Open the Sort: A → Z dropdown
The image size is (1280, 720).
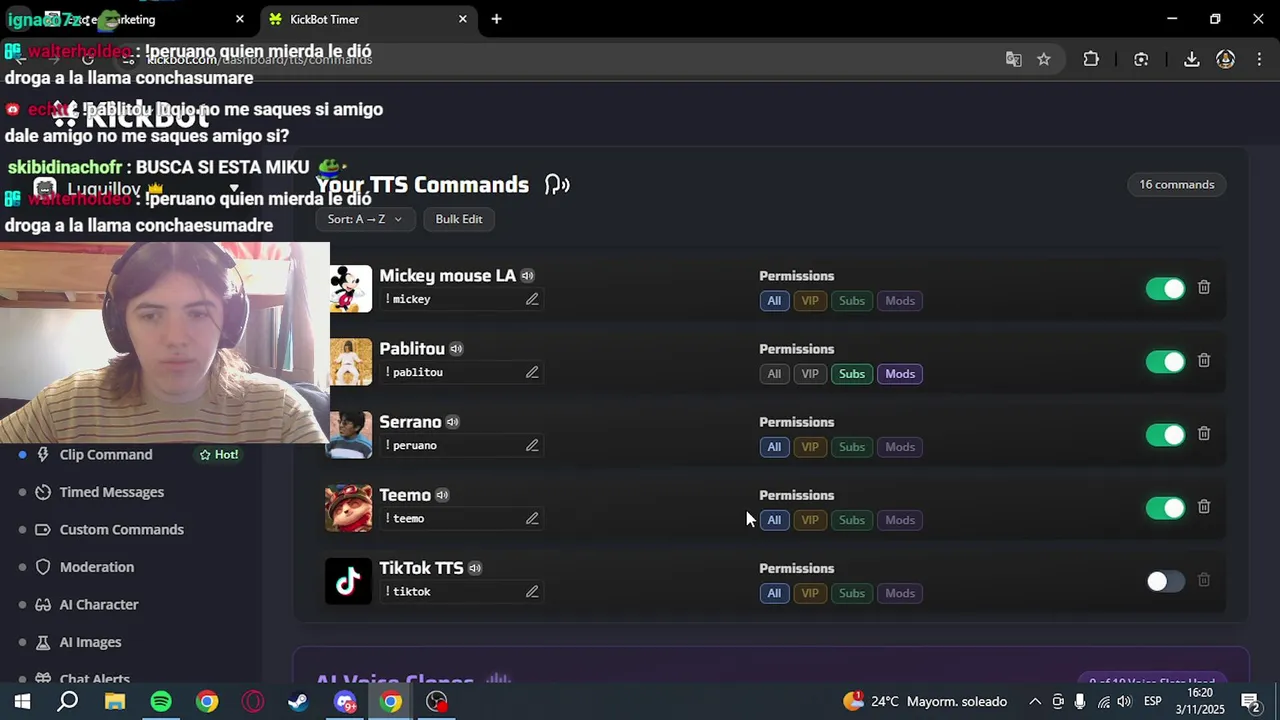tap(365, 219)
